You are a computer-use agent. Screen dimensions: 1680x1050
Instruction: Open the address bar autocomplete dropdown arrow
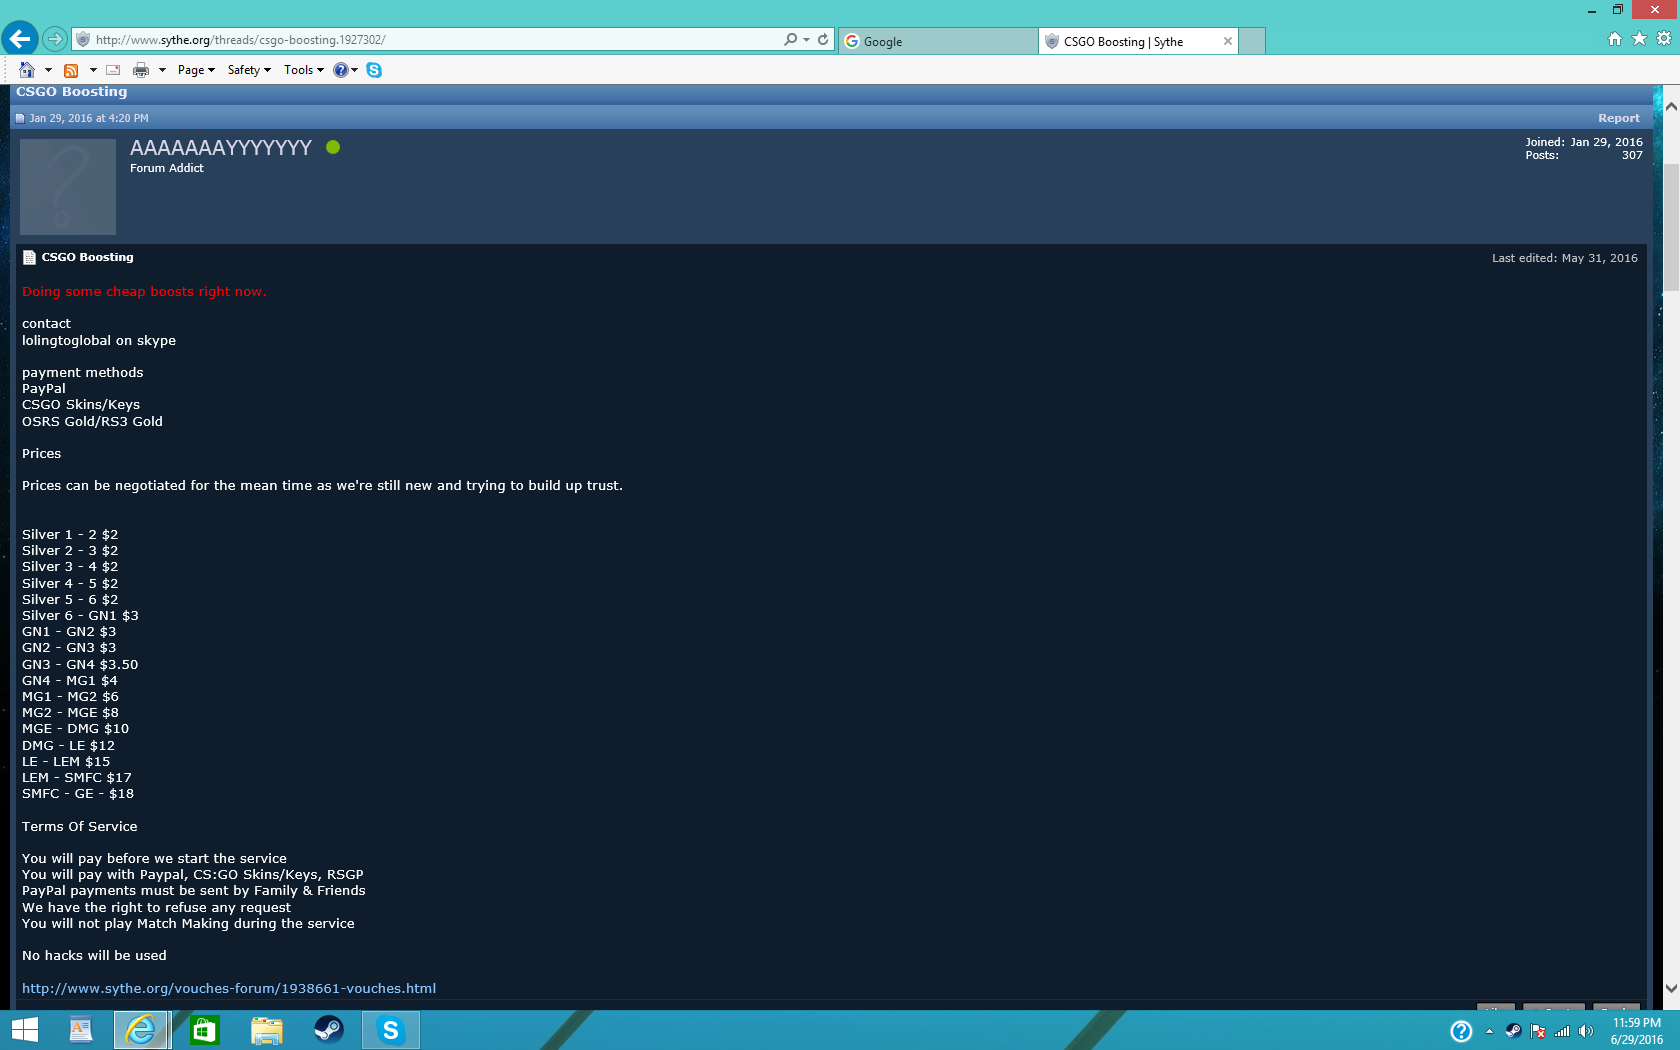[x=806, y=40]
